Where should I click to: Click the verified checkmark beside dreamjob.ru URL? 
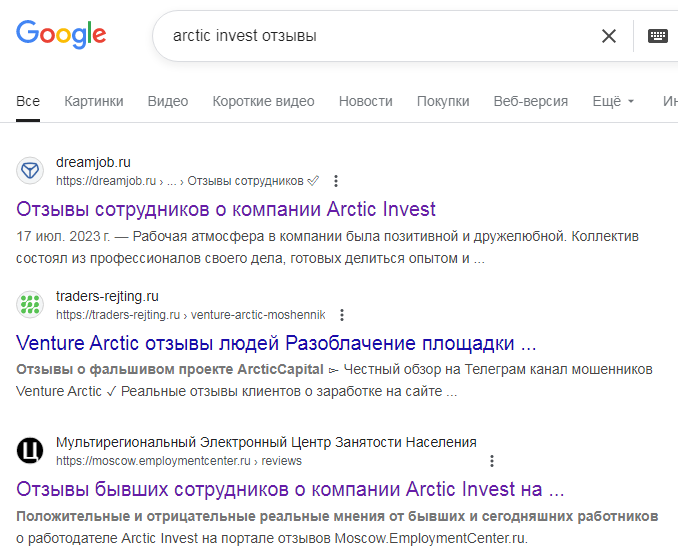[x=313, y=181]
